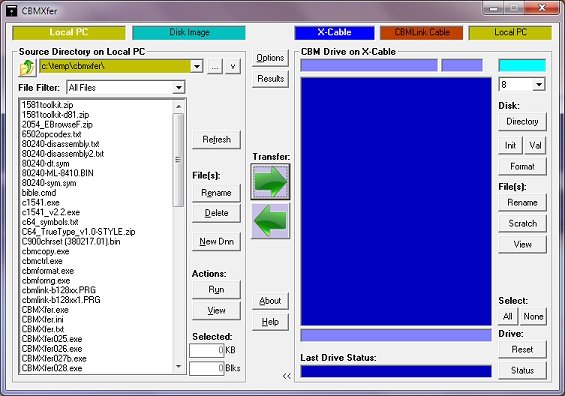The width and height of the screenshot is (565, 396).
Task: Select file 1581toolkit.zip
Action: (x=48, y=105)
